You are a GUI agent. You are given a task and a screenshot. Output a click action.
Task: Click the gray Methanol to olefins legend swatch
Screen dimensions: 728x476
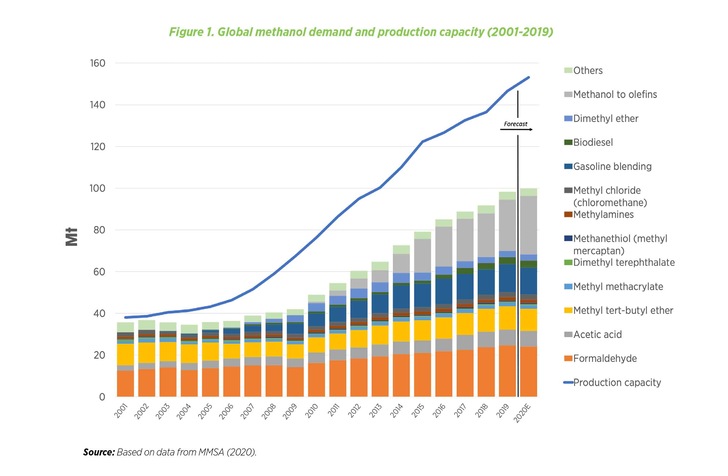[x=568, y=94]
